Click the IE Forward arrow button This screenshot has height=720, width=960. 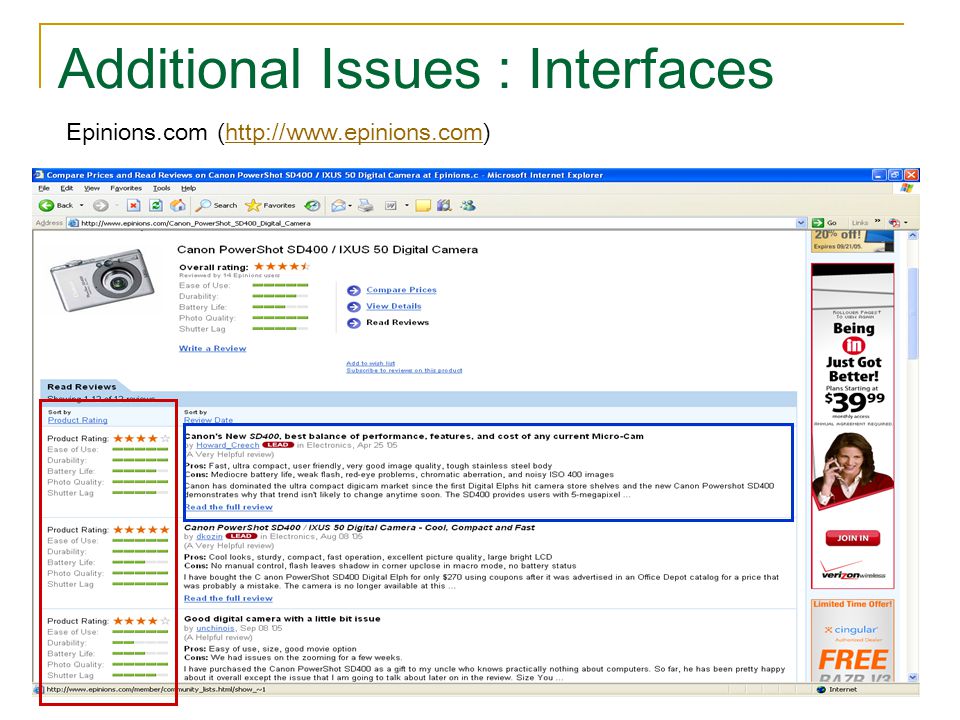(x=101, y=206)
